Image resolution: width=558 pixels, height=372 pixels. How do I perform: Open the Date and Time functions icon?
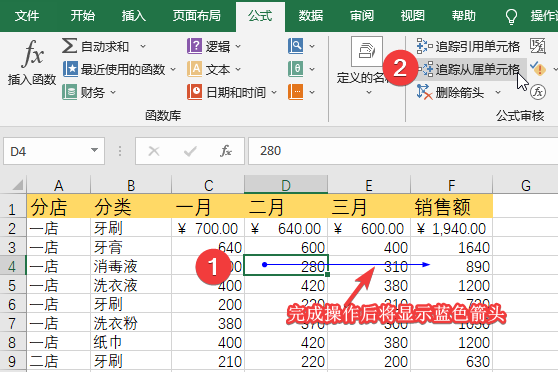click(195, 92)
